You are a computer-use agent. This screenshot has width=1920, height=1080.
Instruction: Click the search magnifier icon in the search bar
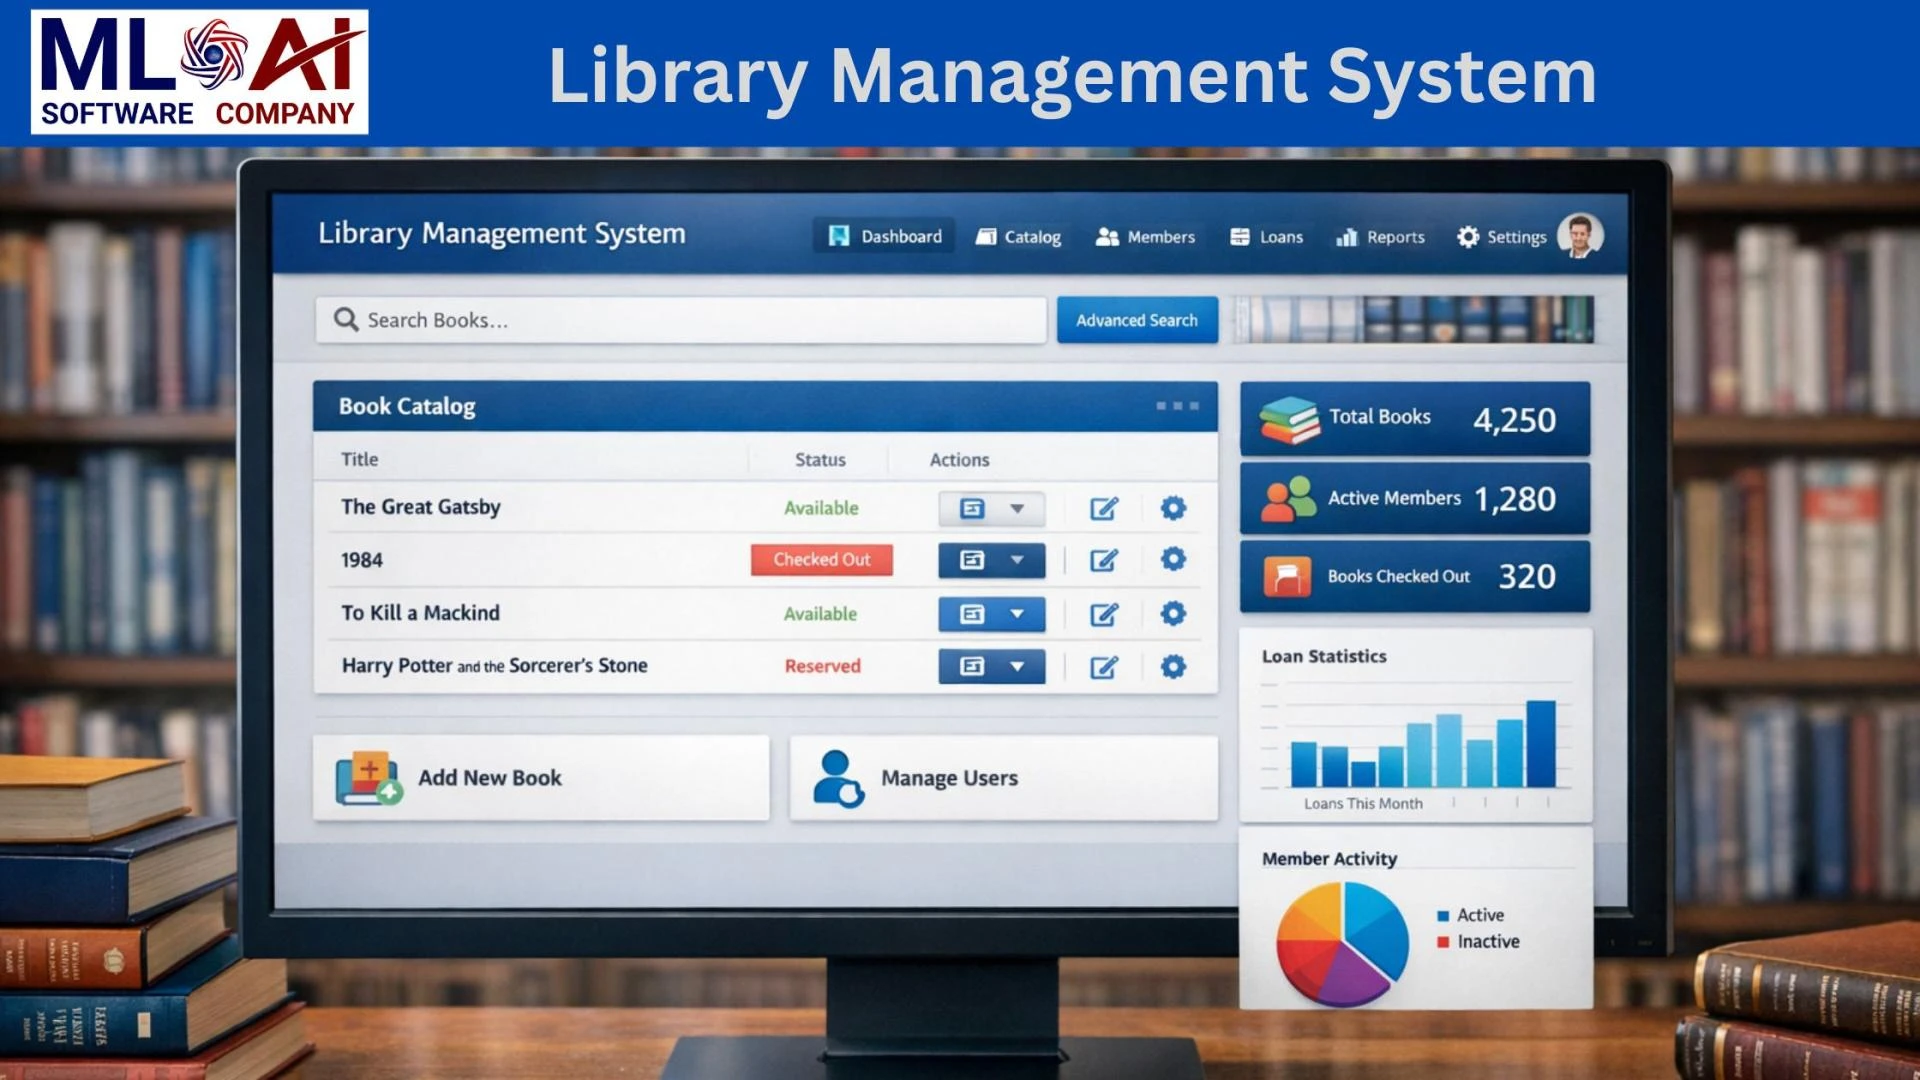[345, 319]
